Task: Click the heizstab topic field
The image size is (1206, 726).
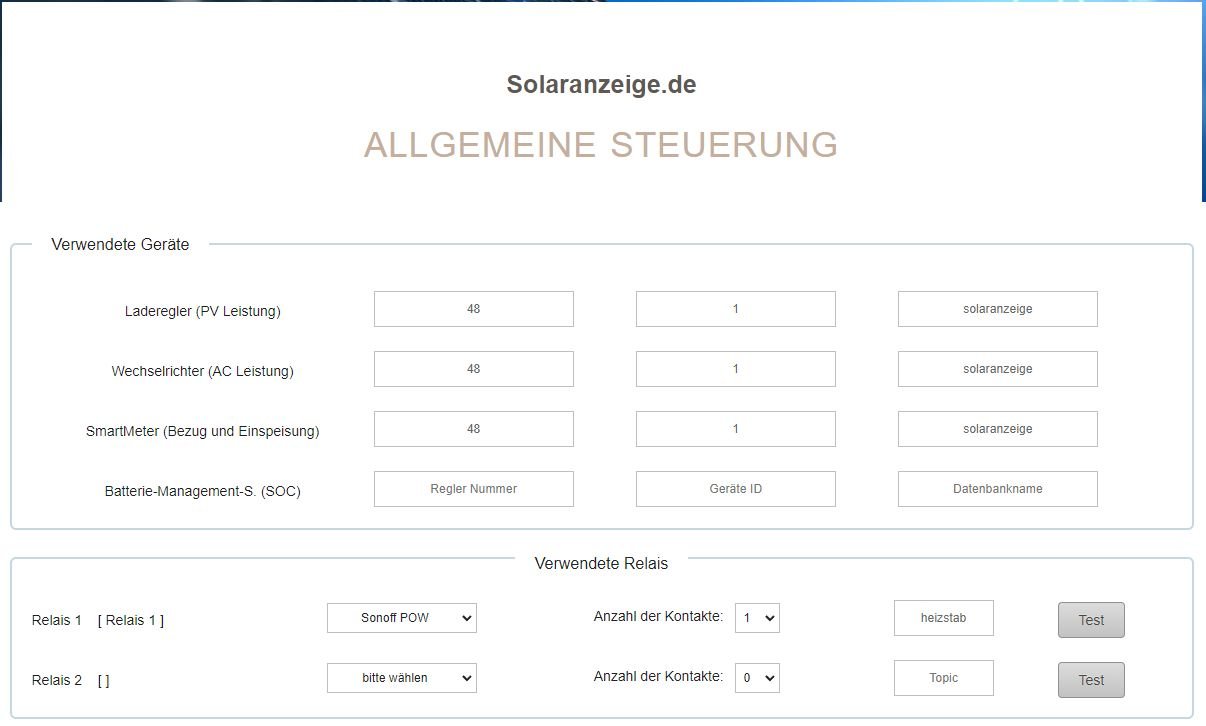Action: (943, 618)
